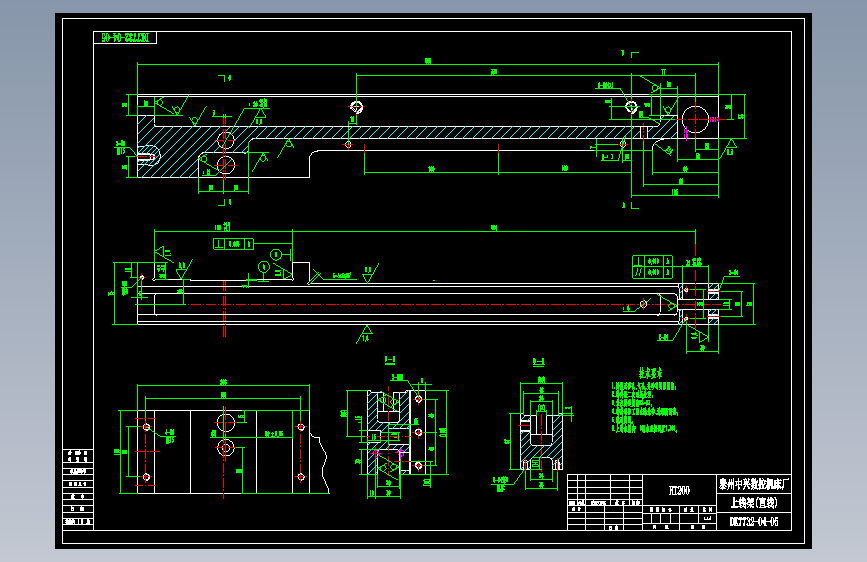Select drawing number DK7732-04-05 in title block

(x=754, y=522)
